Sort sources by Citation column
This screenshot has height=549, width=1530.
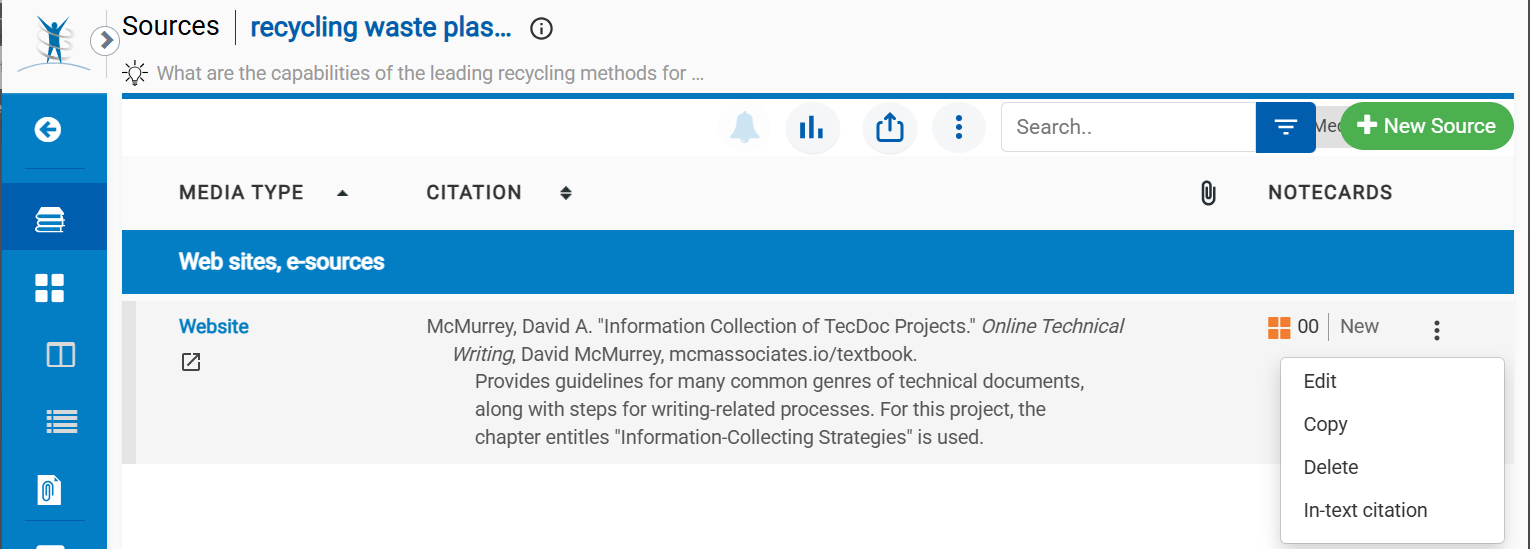click(x=474, y=193)
